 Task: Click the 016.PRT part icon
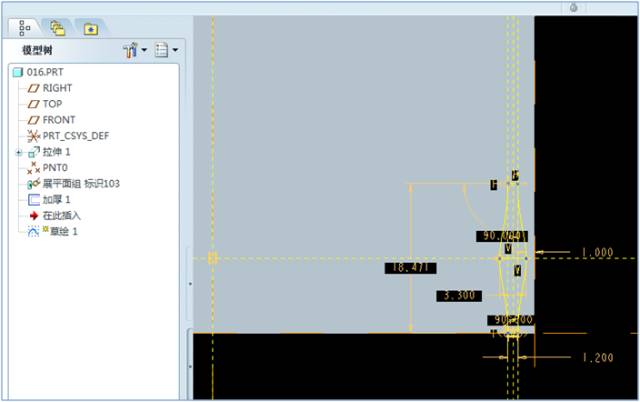(x=18, y=73)
